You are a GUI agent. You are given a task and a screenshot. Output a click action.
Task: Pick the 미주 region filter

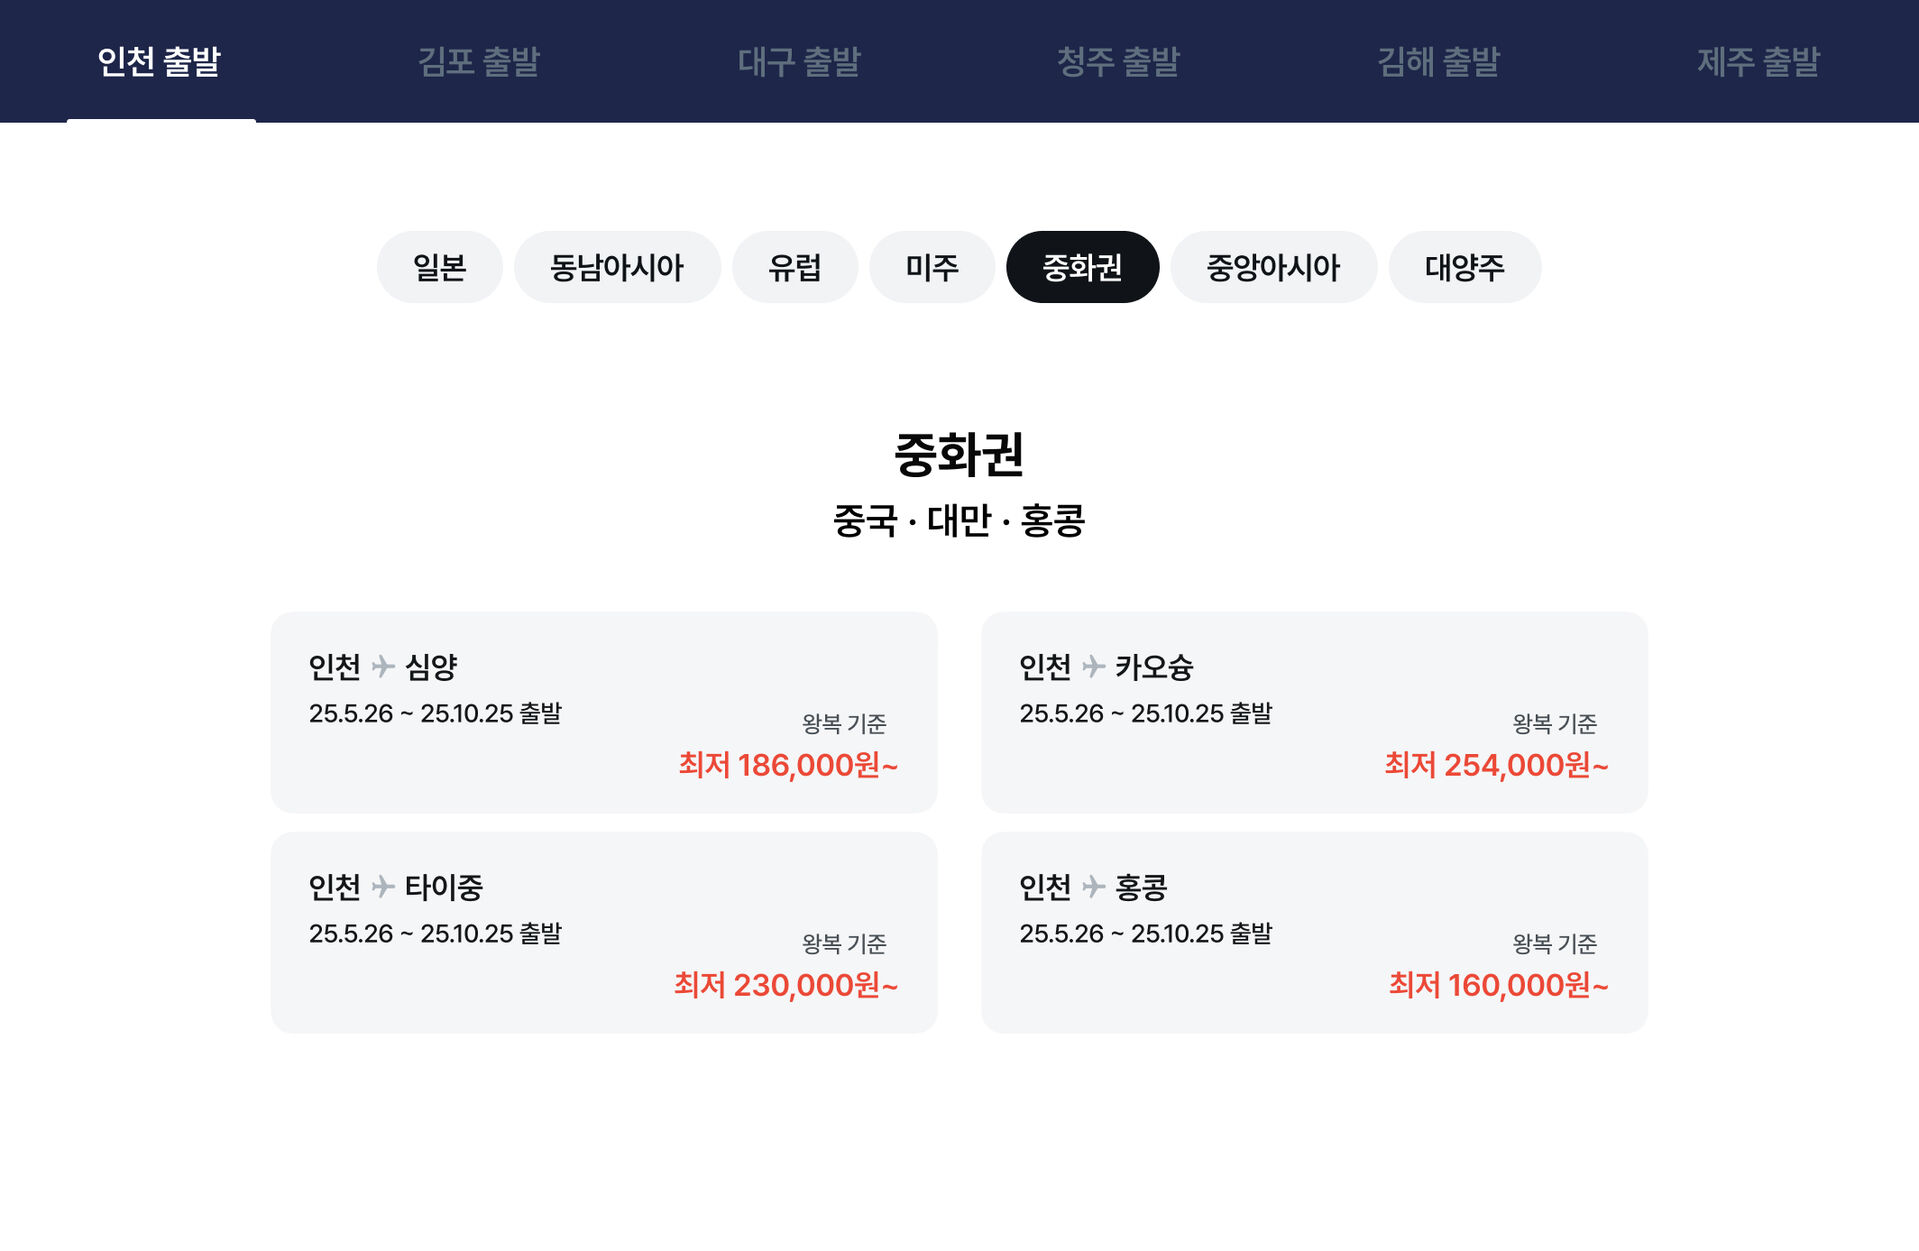[931, 267]
